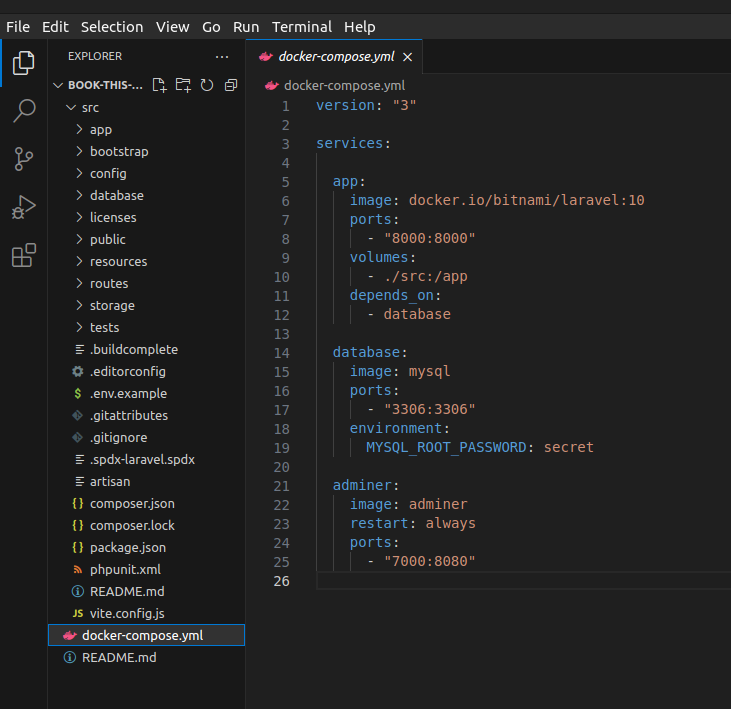Click the depends_on key in editor
731x709 pixels.
392,296
